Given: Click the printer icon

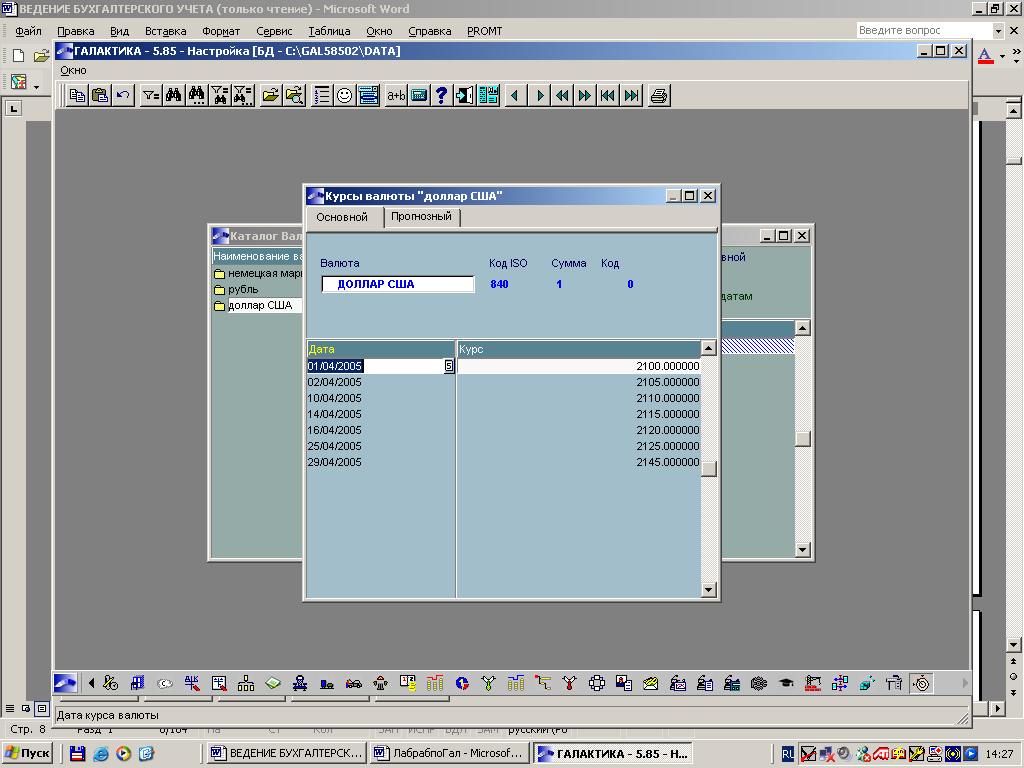Looking at the screenshot, I should [x=659, y=96].
